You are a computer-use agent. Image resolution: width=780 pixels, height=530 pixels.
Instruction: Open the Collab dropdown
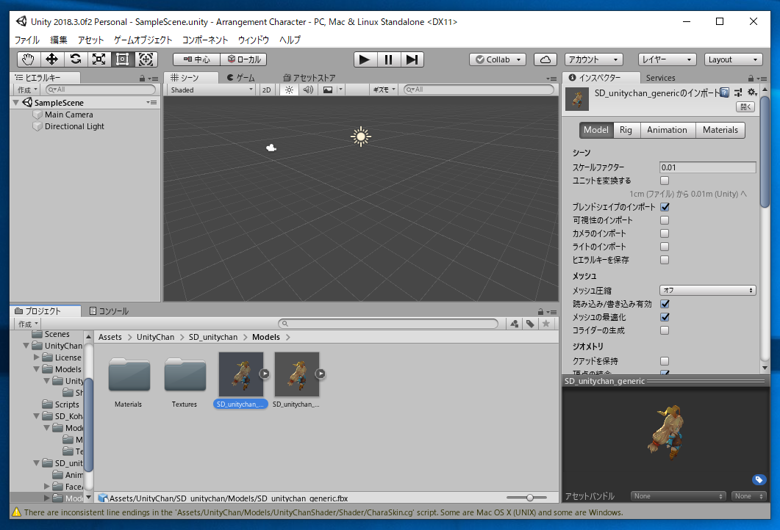coord(498,60)
